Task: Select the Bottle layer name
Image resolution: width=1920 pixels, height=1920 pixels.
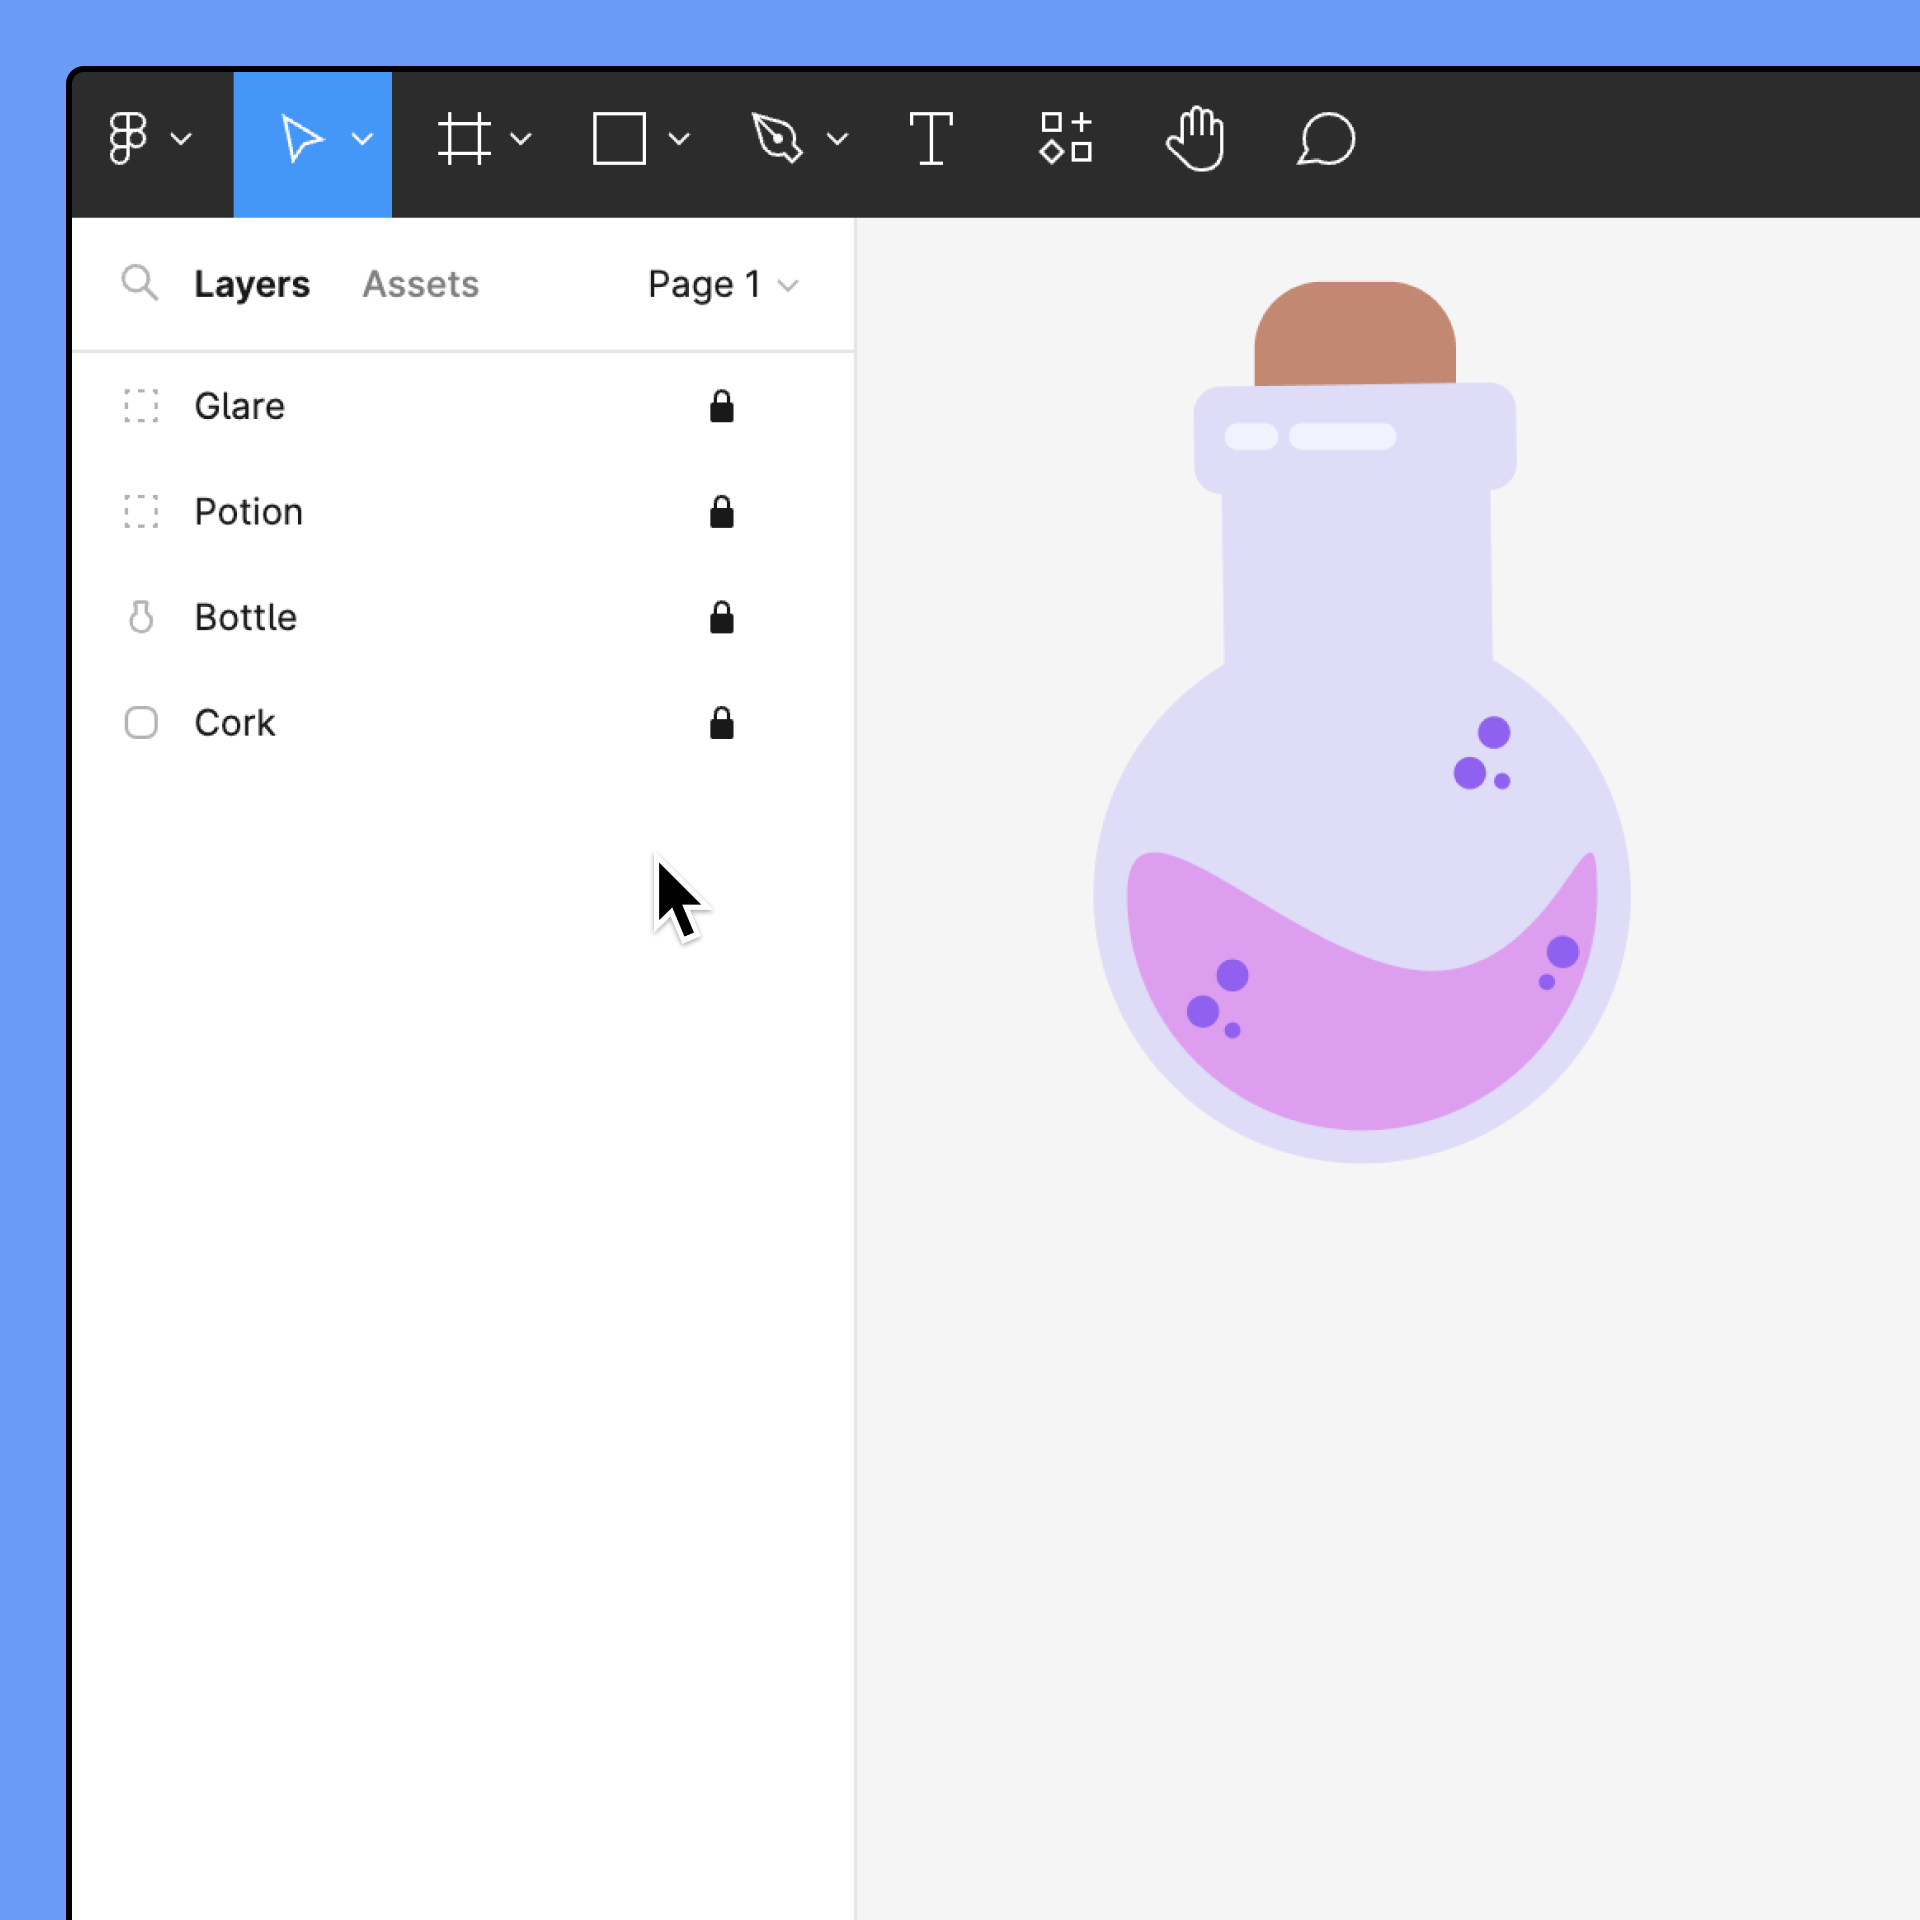Action: click(246, 617)
